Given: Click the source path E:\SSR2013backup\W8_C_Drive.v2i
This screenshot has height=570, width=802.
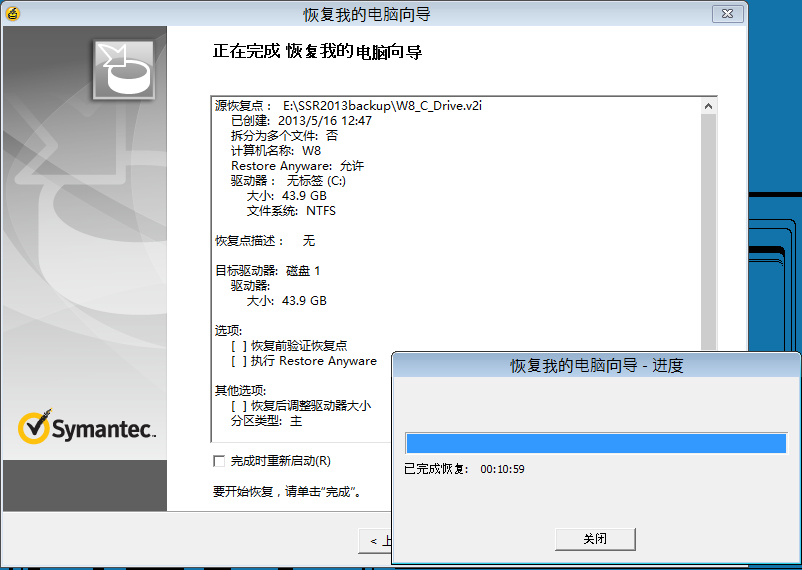Looking at the screenshot, I should pyautogui.click(x=382, y=106).
